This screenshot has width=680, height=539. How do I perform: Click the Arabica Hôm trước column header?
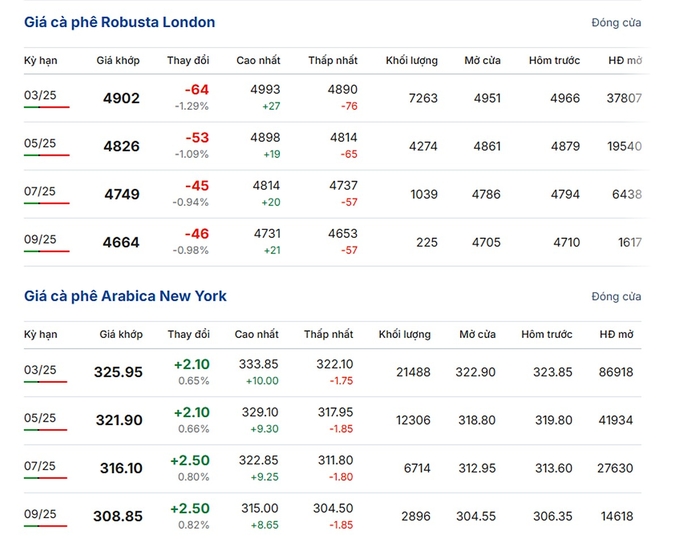tap(547, 334)
